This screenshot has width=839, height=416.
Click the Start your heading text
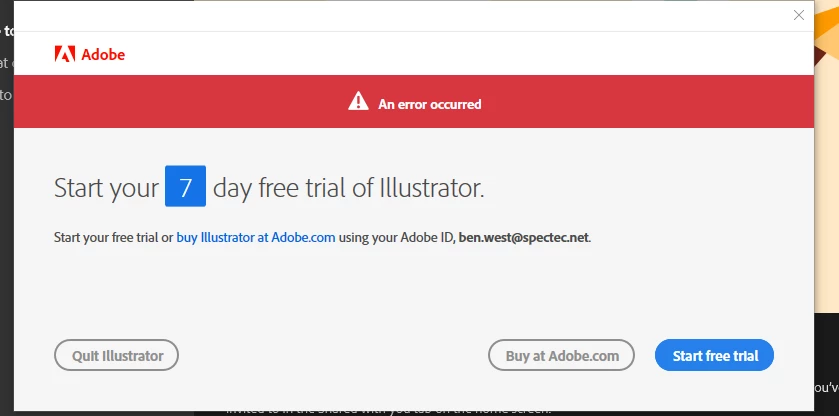pos(106,188)
